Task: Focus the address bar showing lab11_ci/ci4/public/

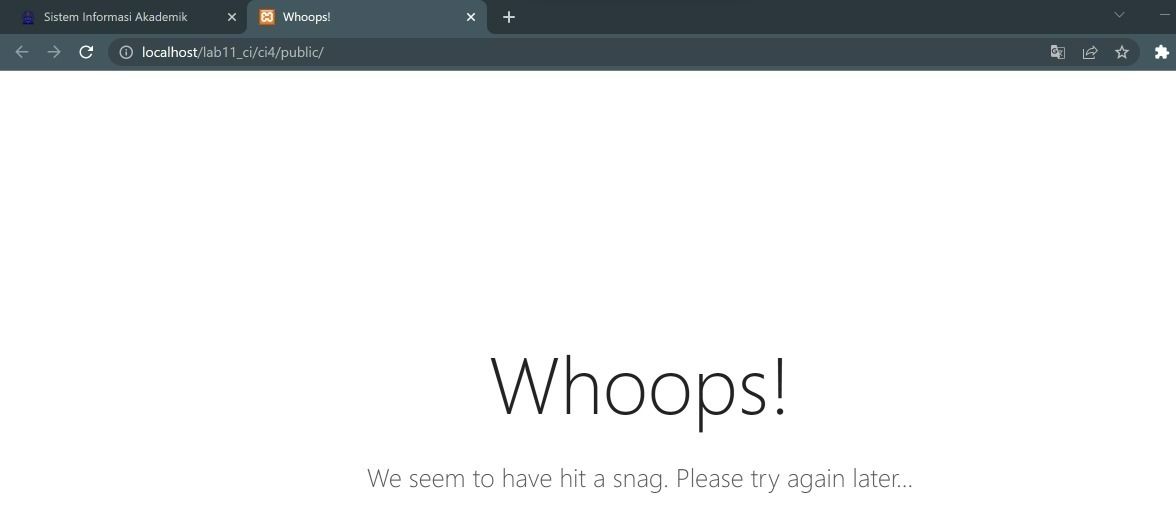Action: point(585,52)
